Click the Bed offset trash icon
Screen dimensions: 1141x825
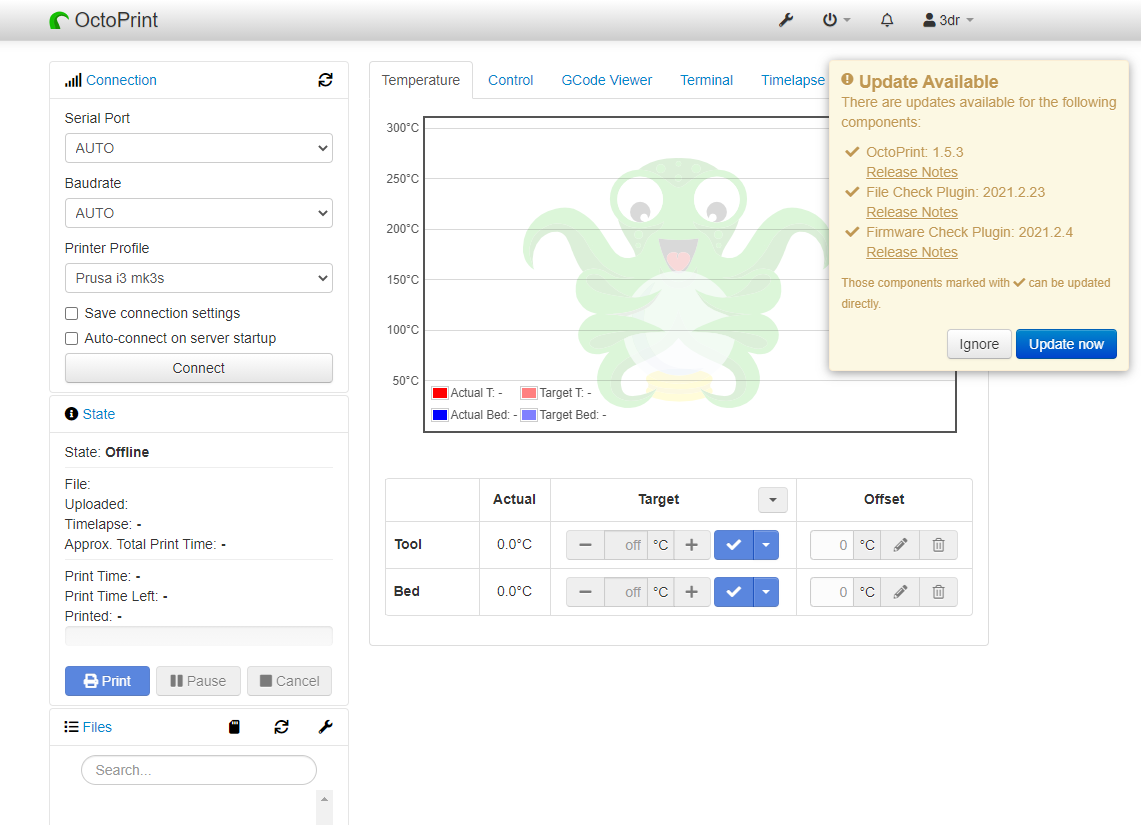(x=939, y=592)
